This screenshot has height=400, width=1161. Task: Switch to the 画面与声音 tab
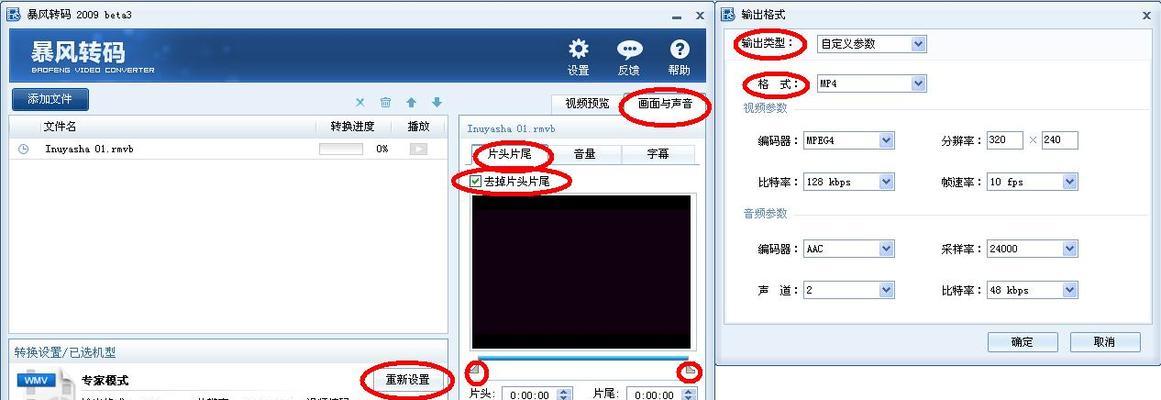[664, 104]
